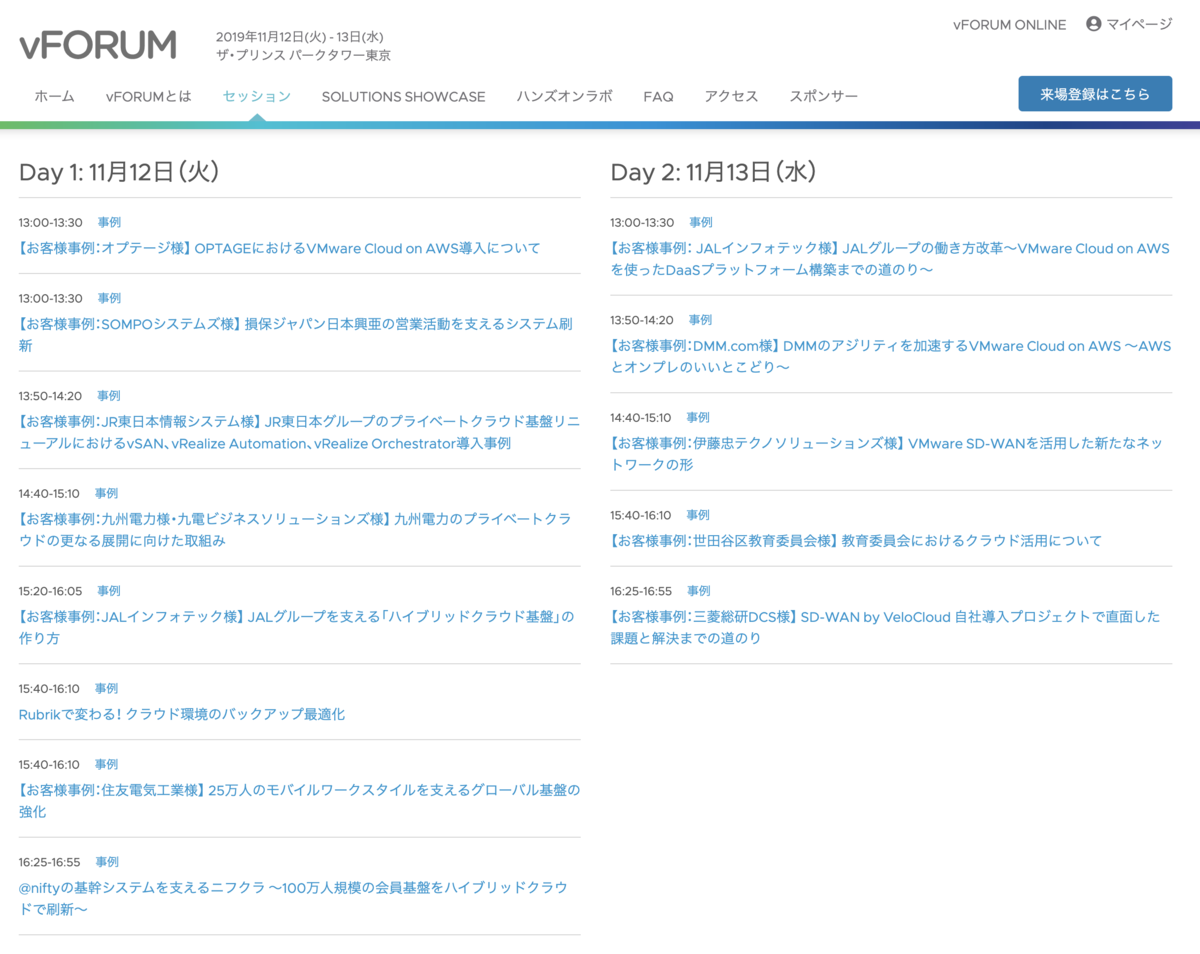
Task: Click the 2019年11月12日(火) - 13日(水) date text
Action: (x=300, y=37)
